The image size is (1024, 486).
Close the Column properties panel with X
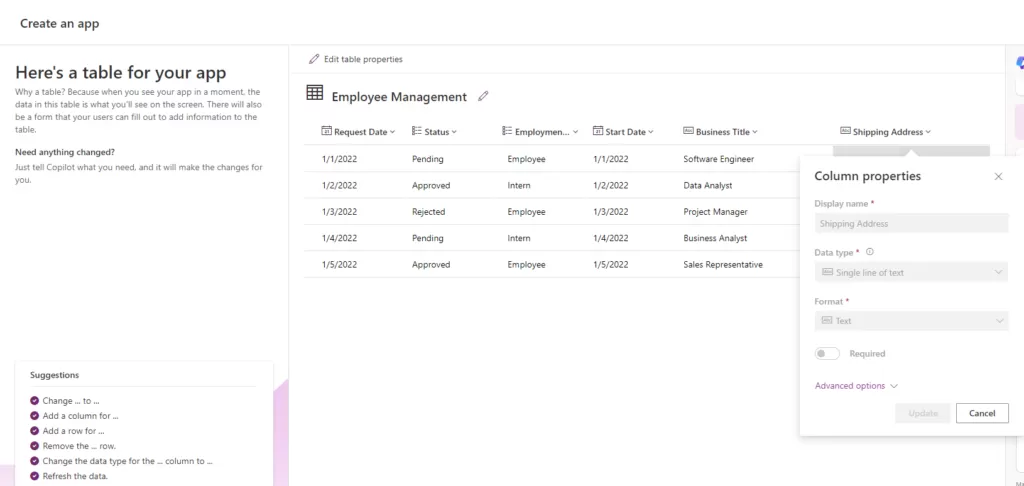point(998,176)
